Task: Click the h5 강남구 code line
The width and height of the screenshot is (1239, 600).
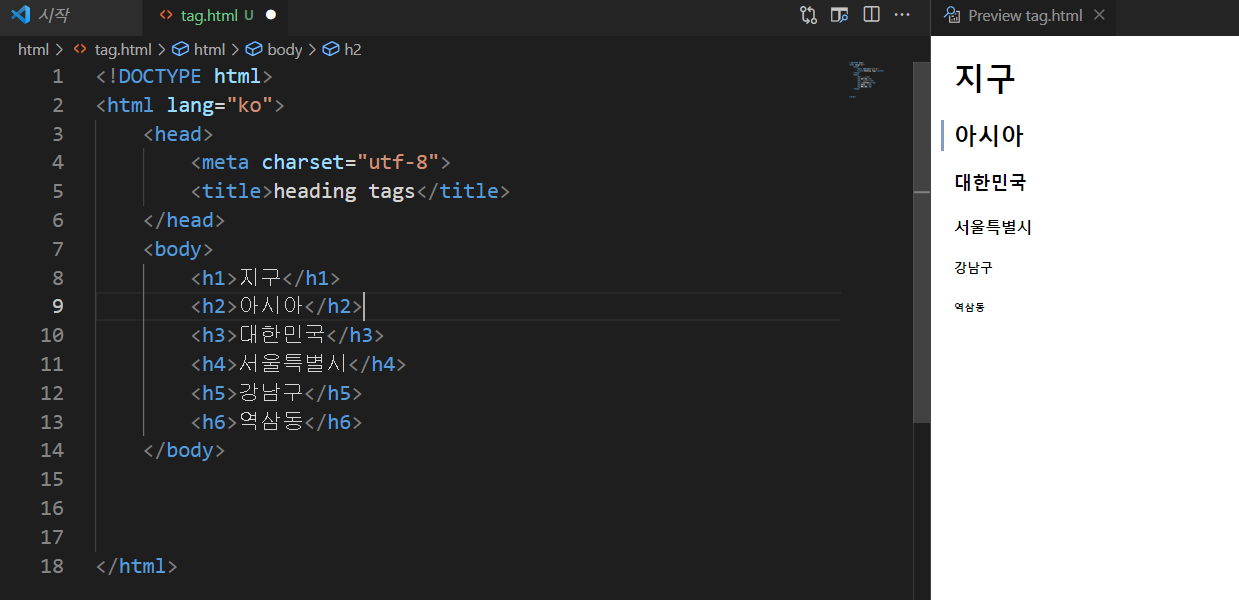Action: pos(277,393)
